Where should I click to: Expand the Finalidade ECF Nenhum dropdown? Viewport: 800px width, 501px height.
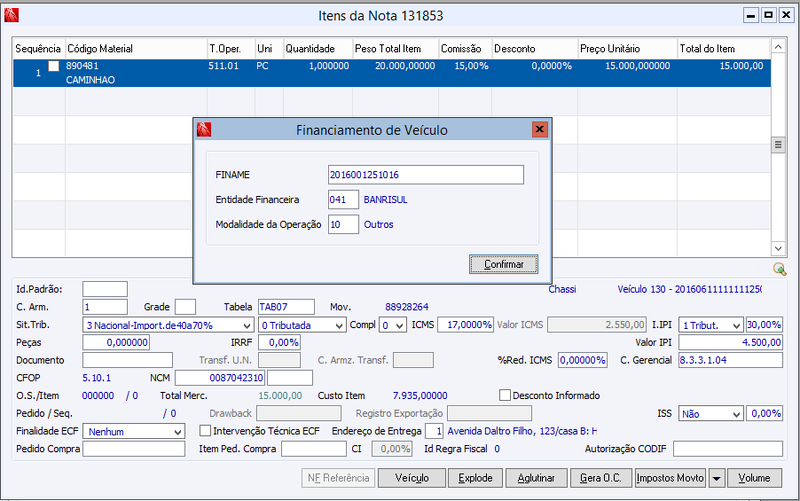point(133,432)
